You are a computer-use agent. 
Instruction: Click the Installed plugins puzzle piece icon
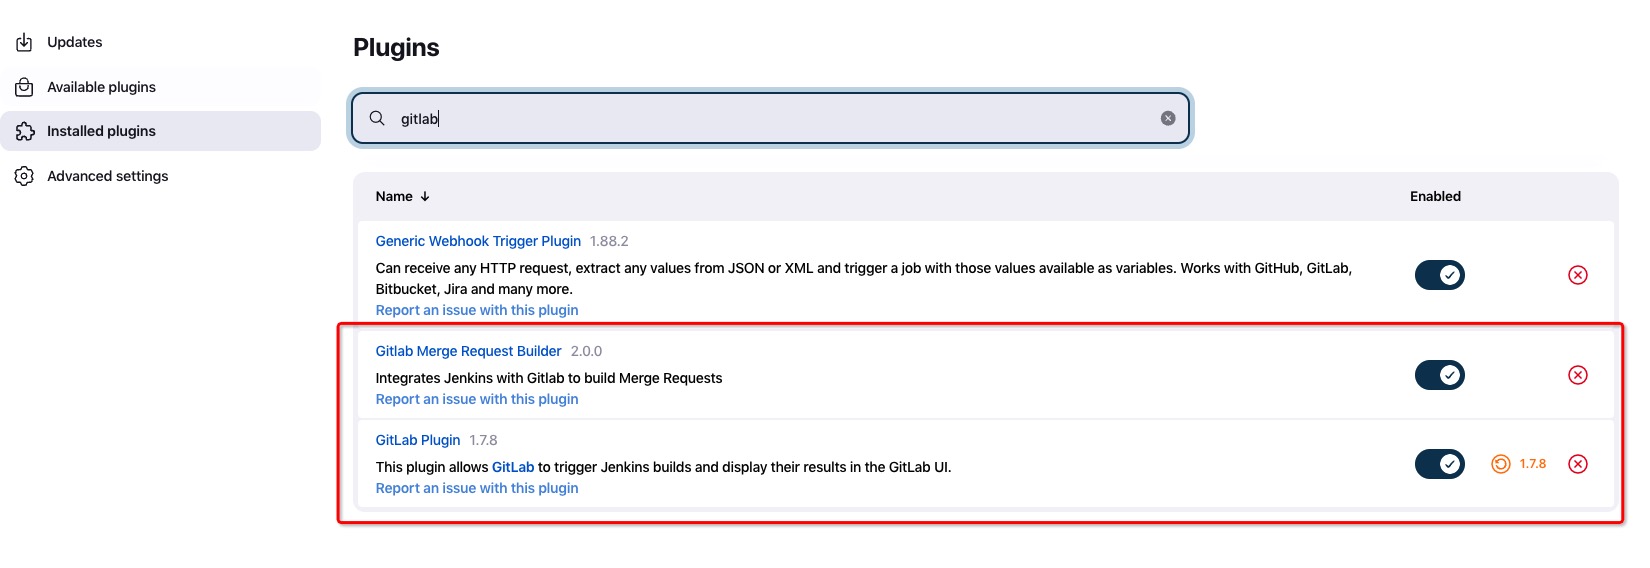(x=25, y=131)
